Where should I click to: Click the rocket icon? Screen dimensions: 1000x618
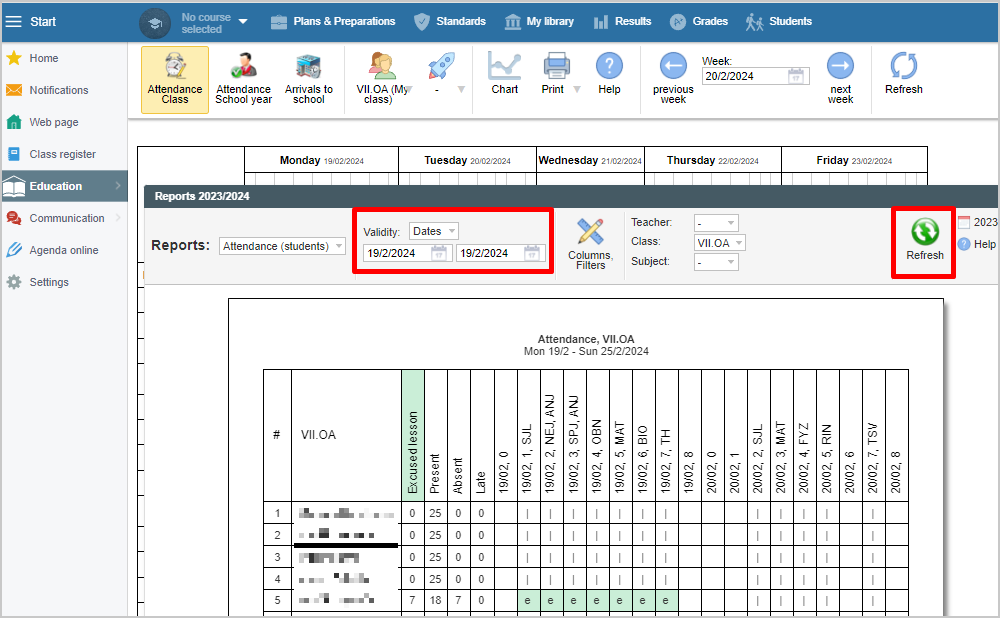(441, 67)
